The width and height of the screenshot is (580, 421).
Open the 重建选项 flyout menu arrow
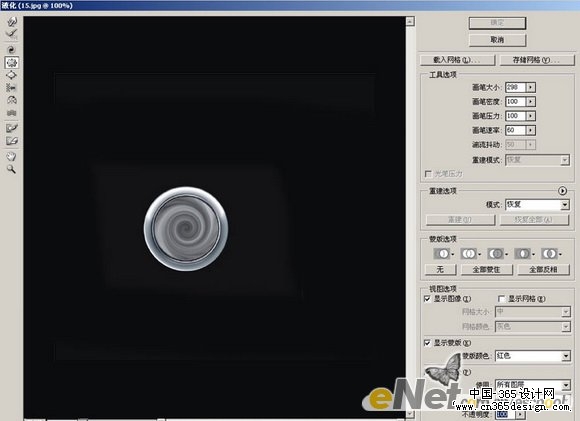point(562,191)
